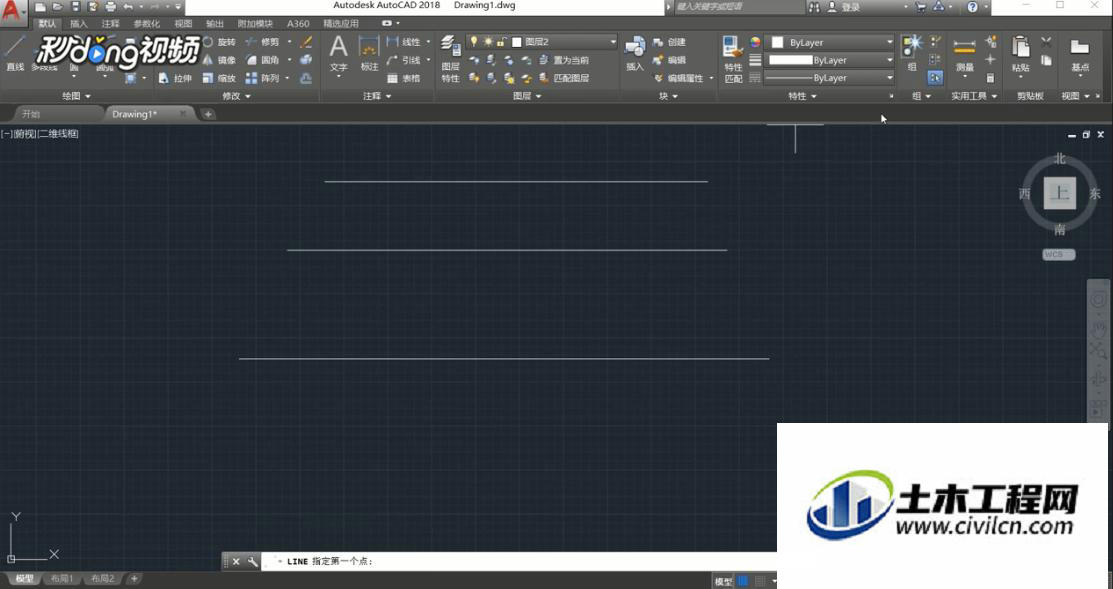Click the 拉伸 (Stretch) tool
Screen dimensions: 1113x589
point(175,78)
